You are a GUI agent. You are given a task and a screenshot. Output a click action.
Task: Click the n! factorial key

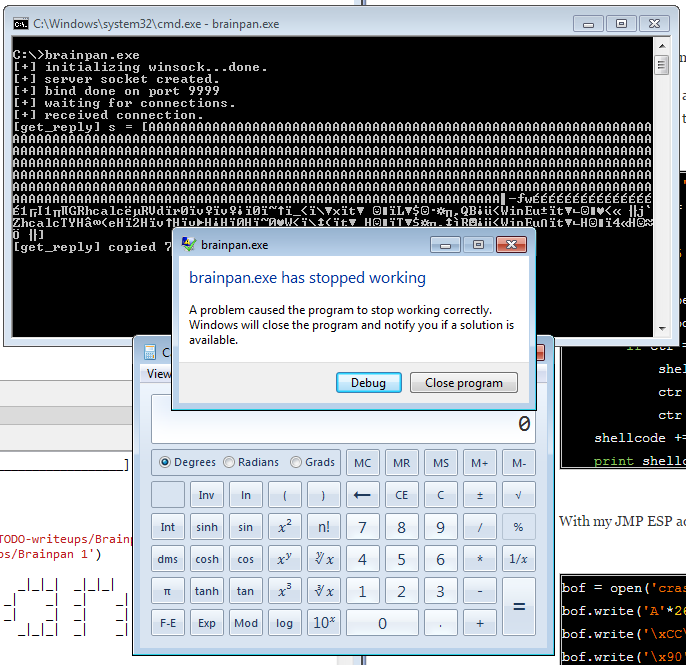tap(323, 527)
